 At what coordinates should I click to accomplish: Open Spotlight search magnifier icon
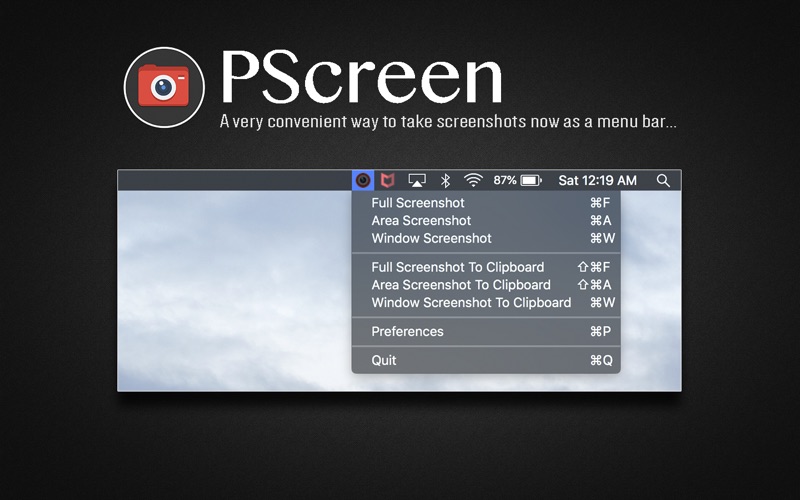(663, 180)
